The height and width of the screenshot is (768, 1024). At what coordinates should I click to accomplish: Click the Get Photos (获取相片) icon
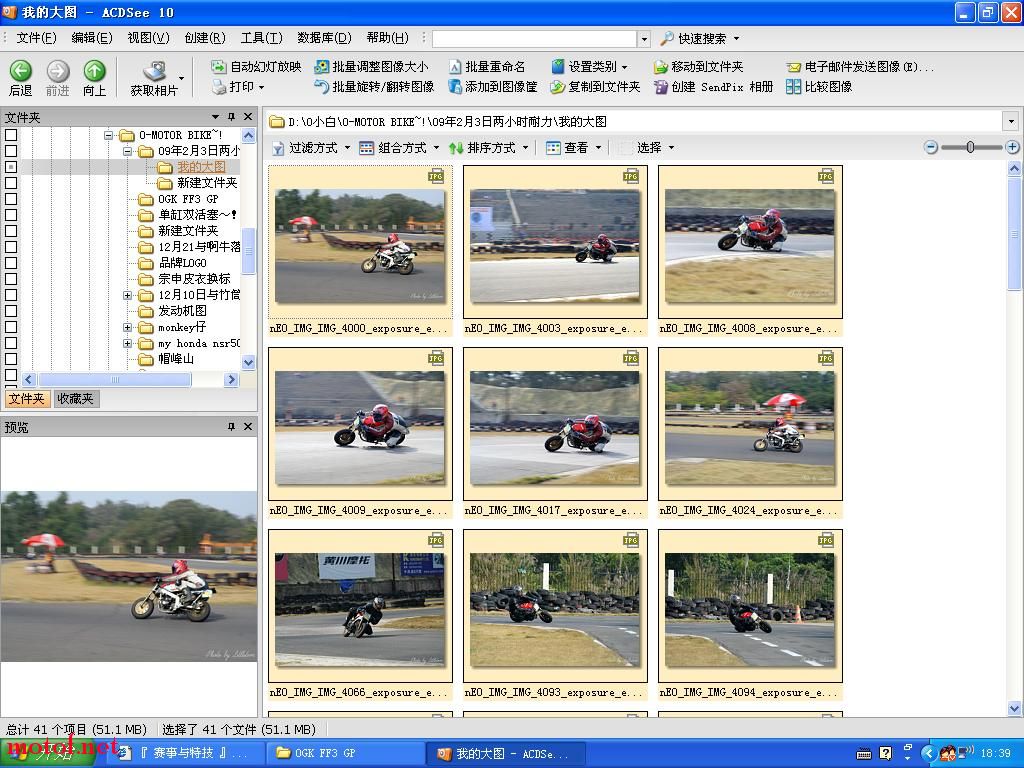[x=155, y=71]
